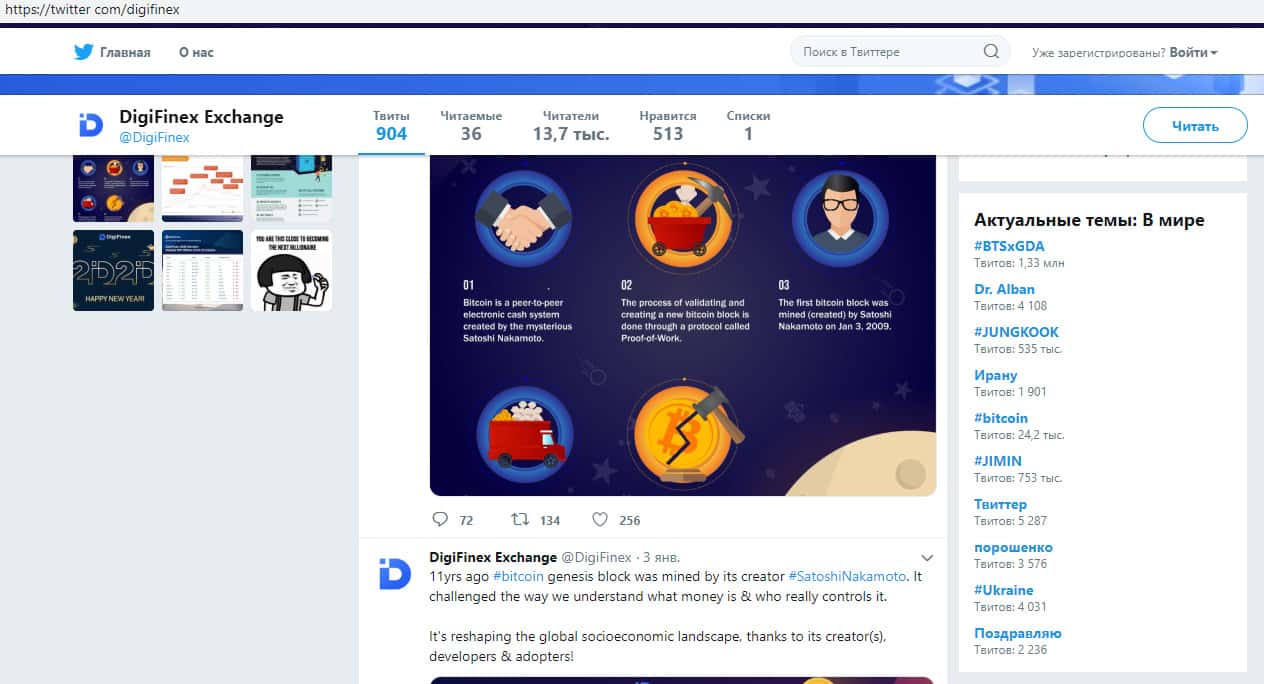
Task: Select the Нравится 513 tab
Action: [x=668, y=125]
